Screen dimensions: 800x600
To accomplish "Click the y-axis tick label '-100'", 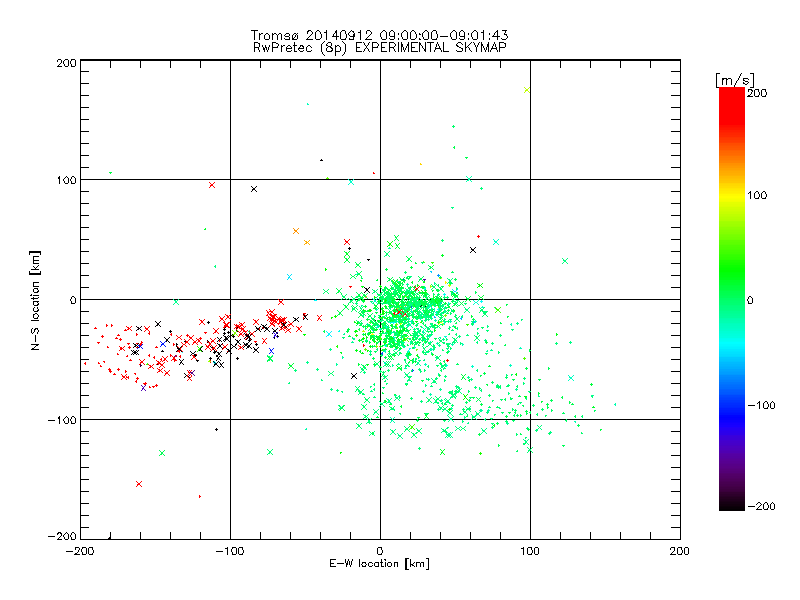I will click(x=62, y=420).
